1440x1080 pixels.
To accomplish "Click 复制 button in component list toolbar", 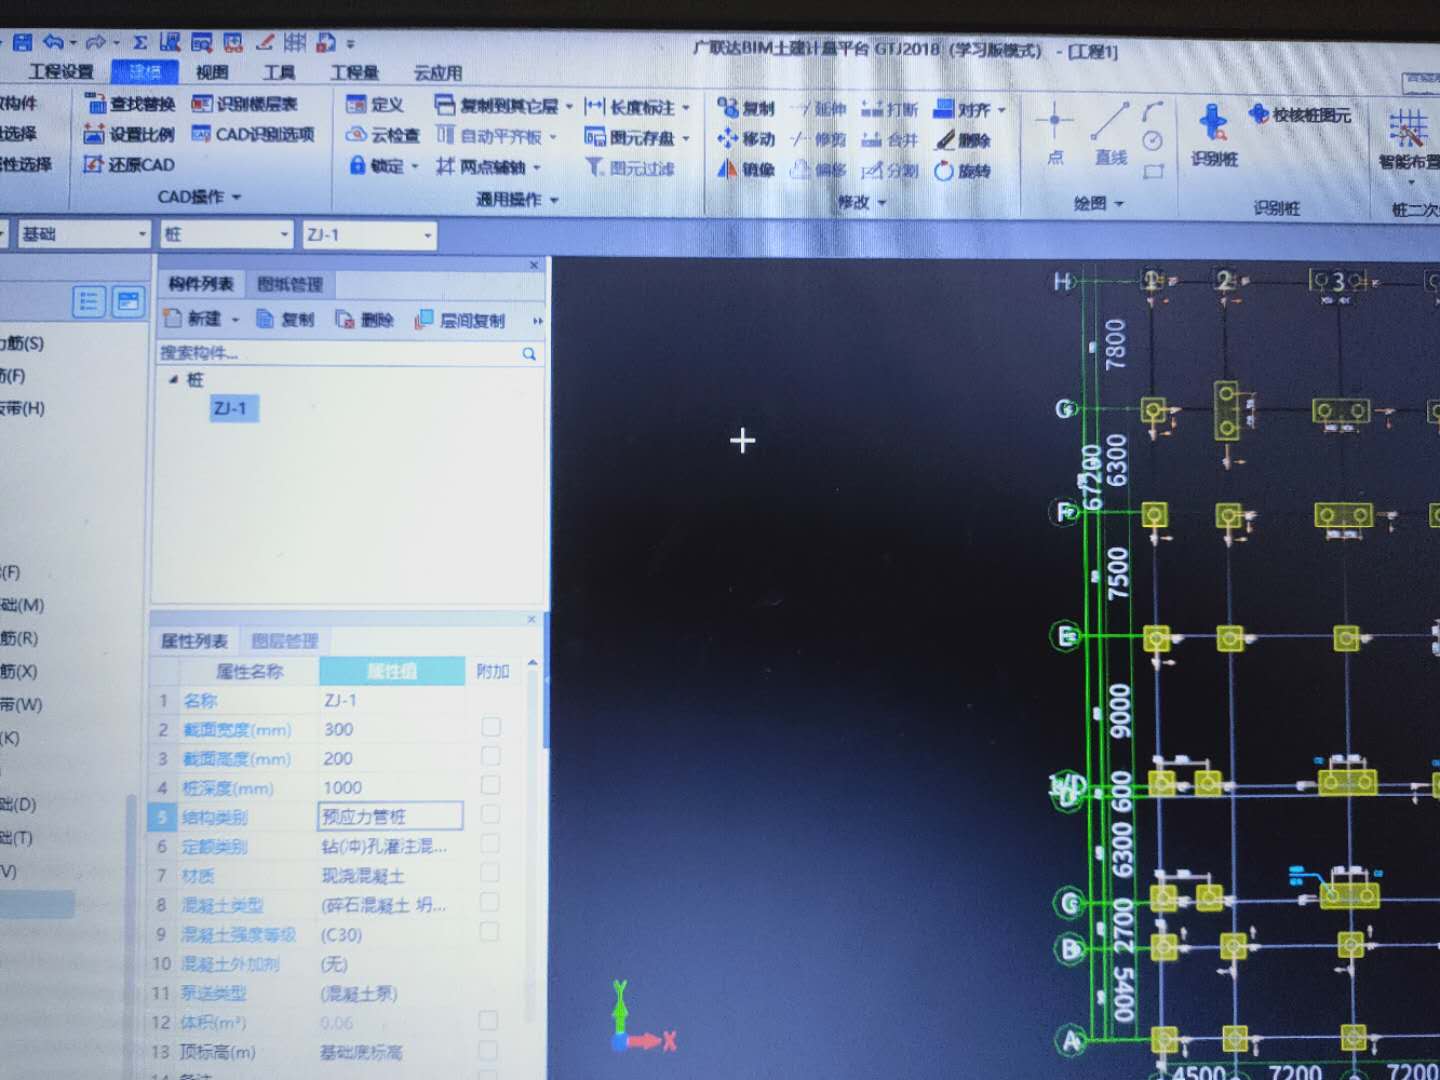I will click(x=285, y=319).
